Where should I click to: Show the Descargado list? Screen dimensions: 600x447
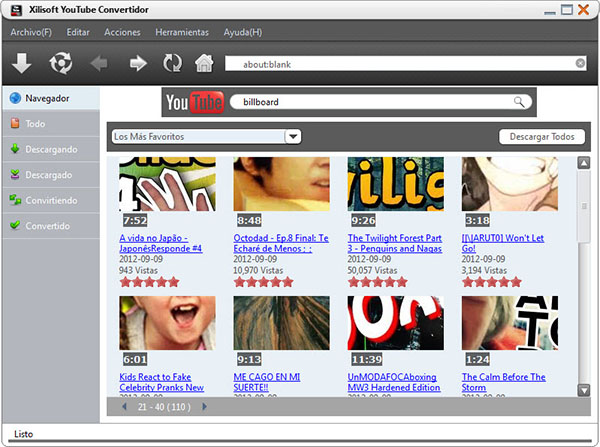click(x=51, y=175)
